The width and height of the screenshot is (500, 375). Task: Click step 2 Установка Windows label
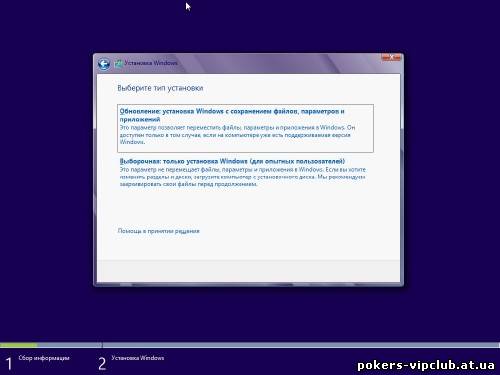[138, 358]
